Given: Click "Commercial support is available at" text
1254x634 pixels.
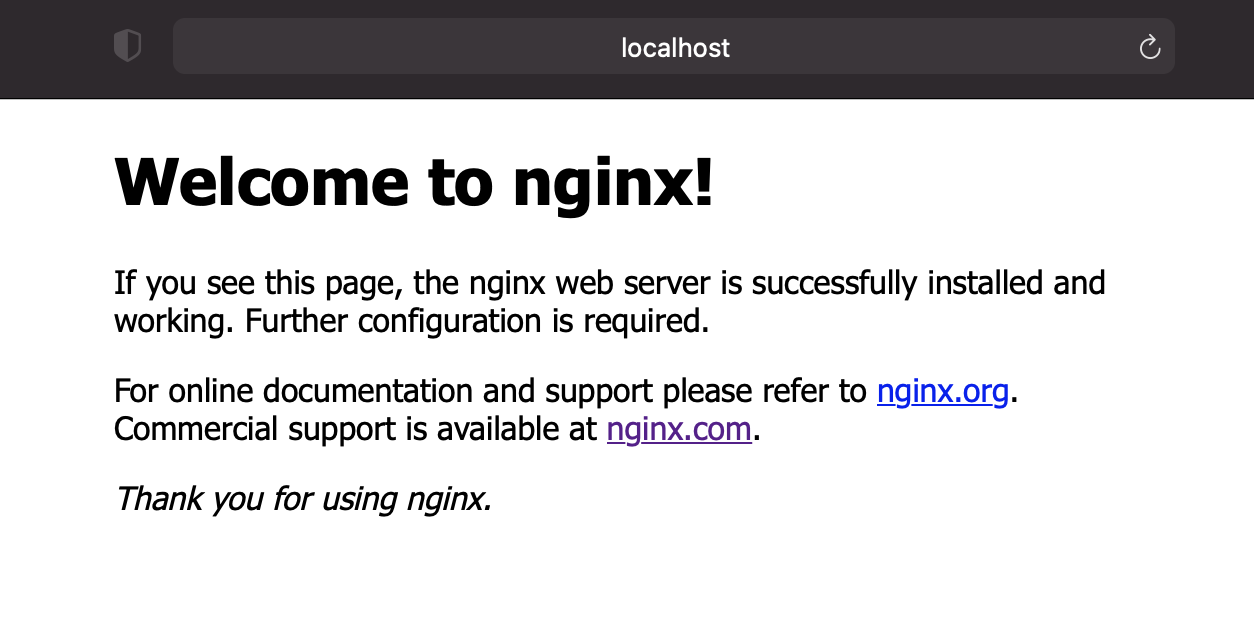Looking at the screenshot, I should click(356, 429).
